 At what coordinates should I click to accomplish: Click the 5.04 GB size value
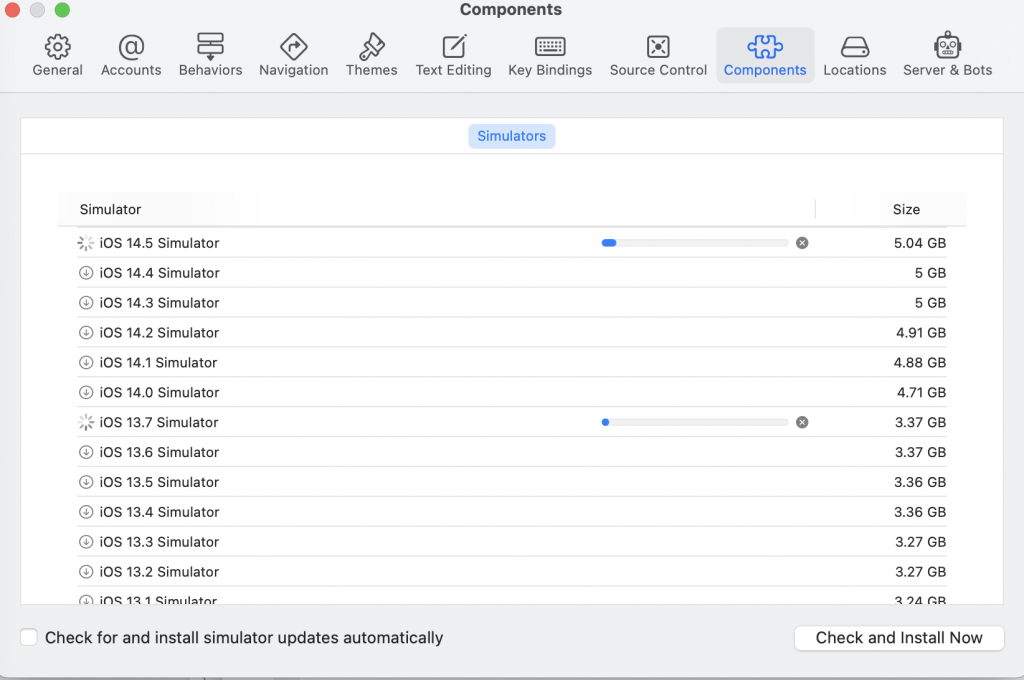tap(920, 243)
